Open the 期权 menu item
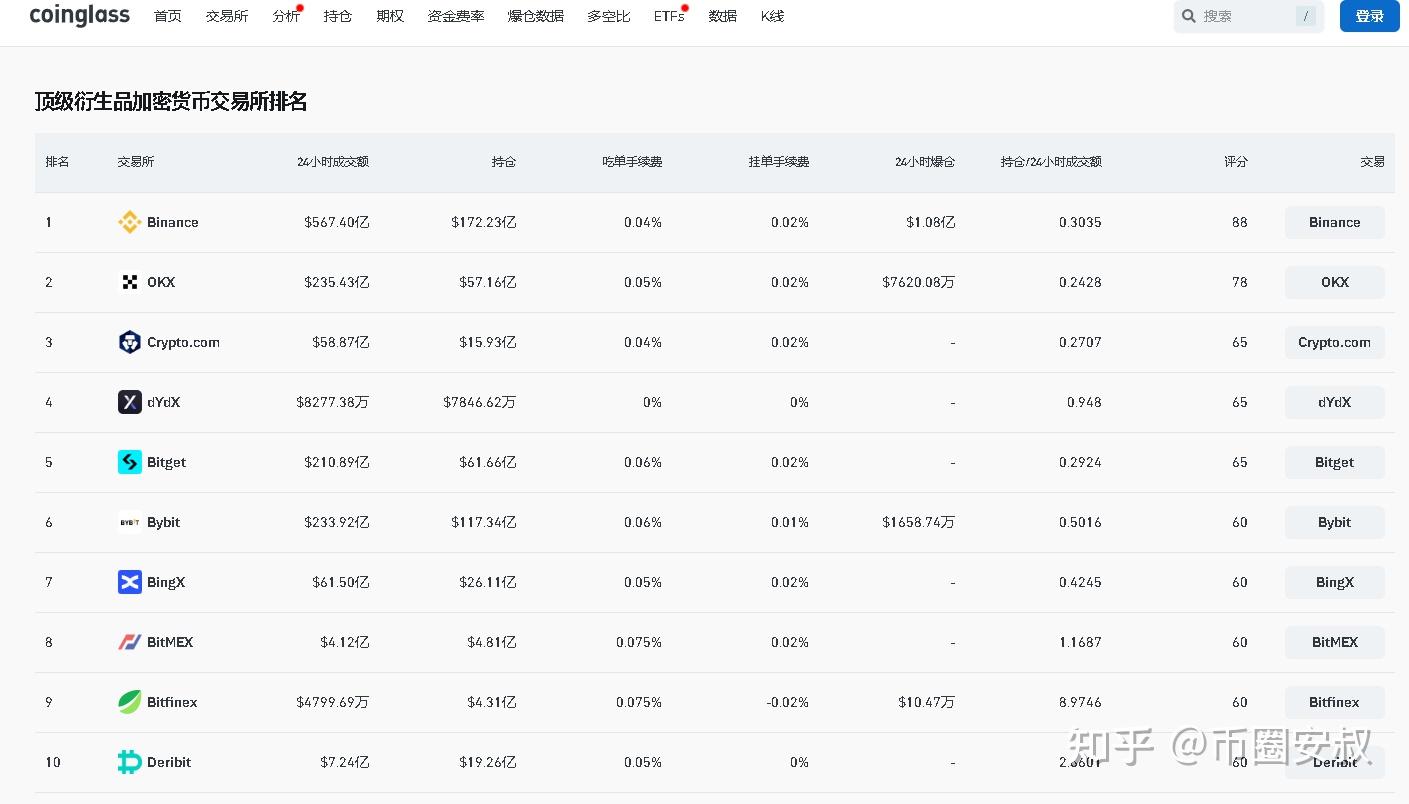 [390, 16]
